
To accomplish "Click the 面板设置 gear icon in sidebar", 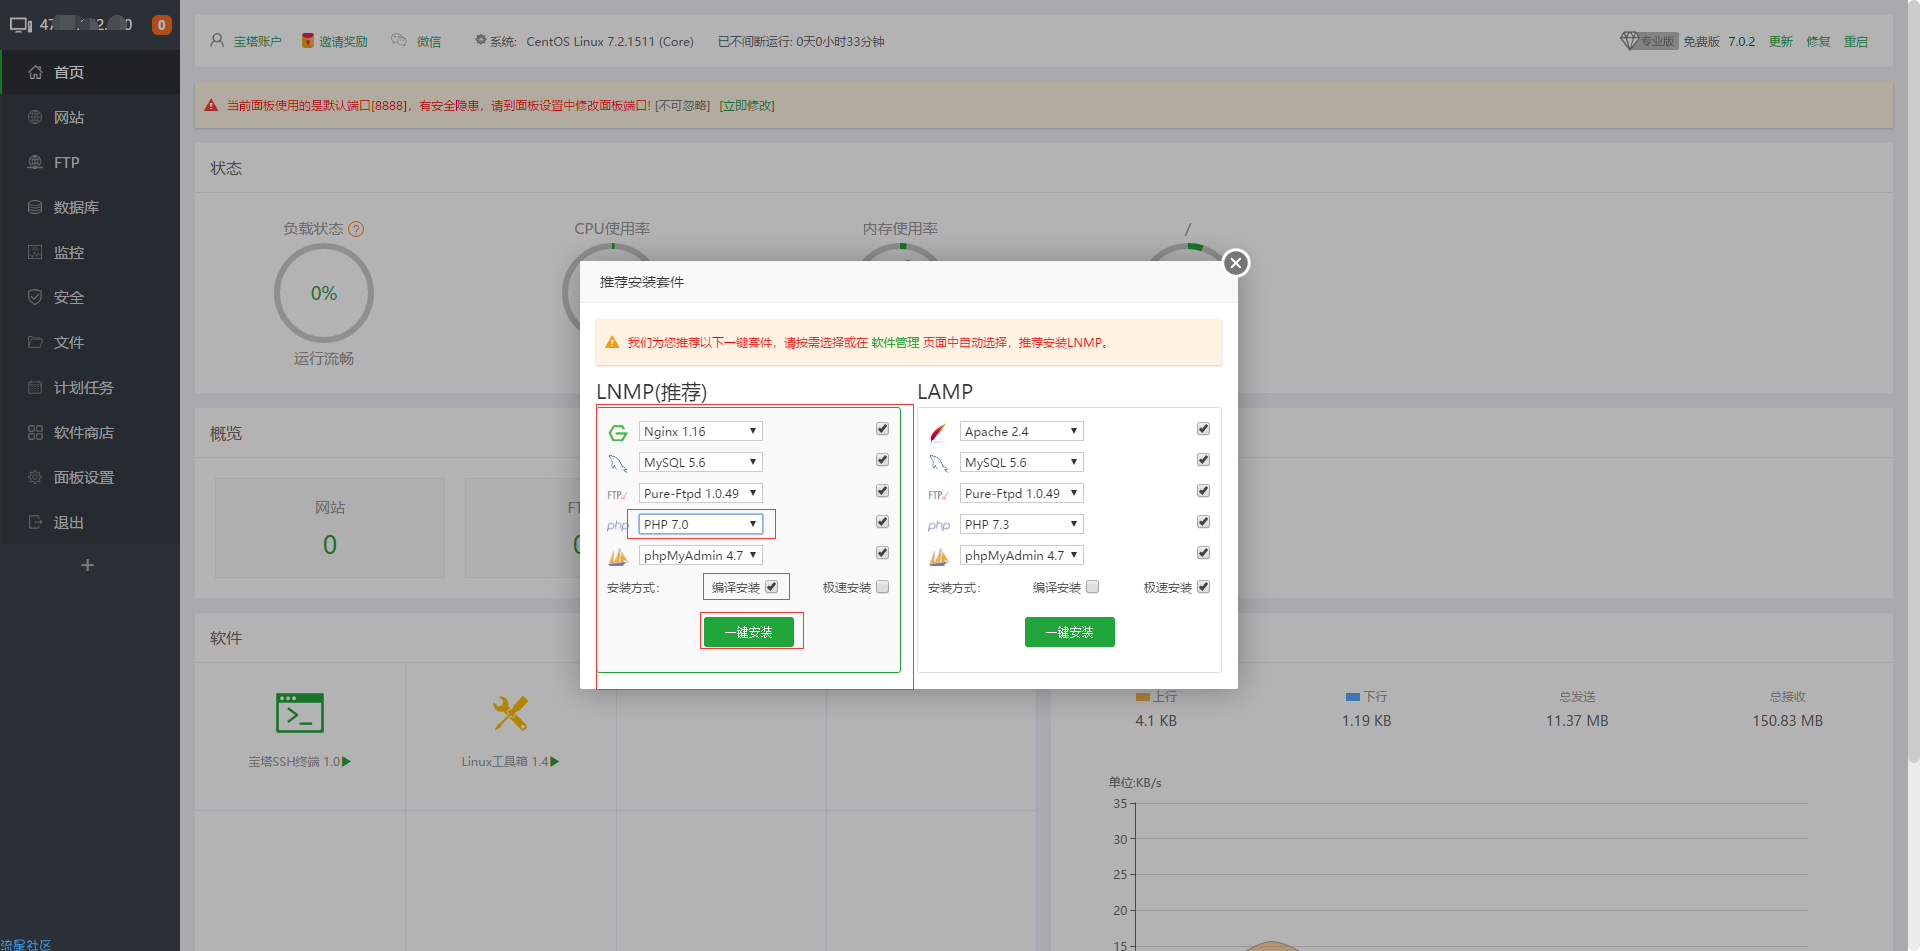I will 35,477.
